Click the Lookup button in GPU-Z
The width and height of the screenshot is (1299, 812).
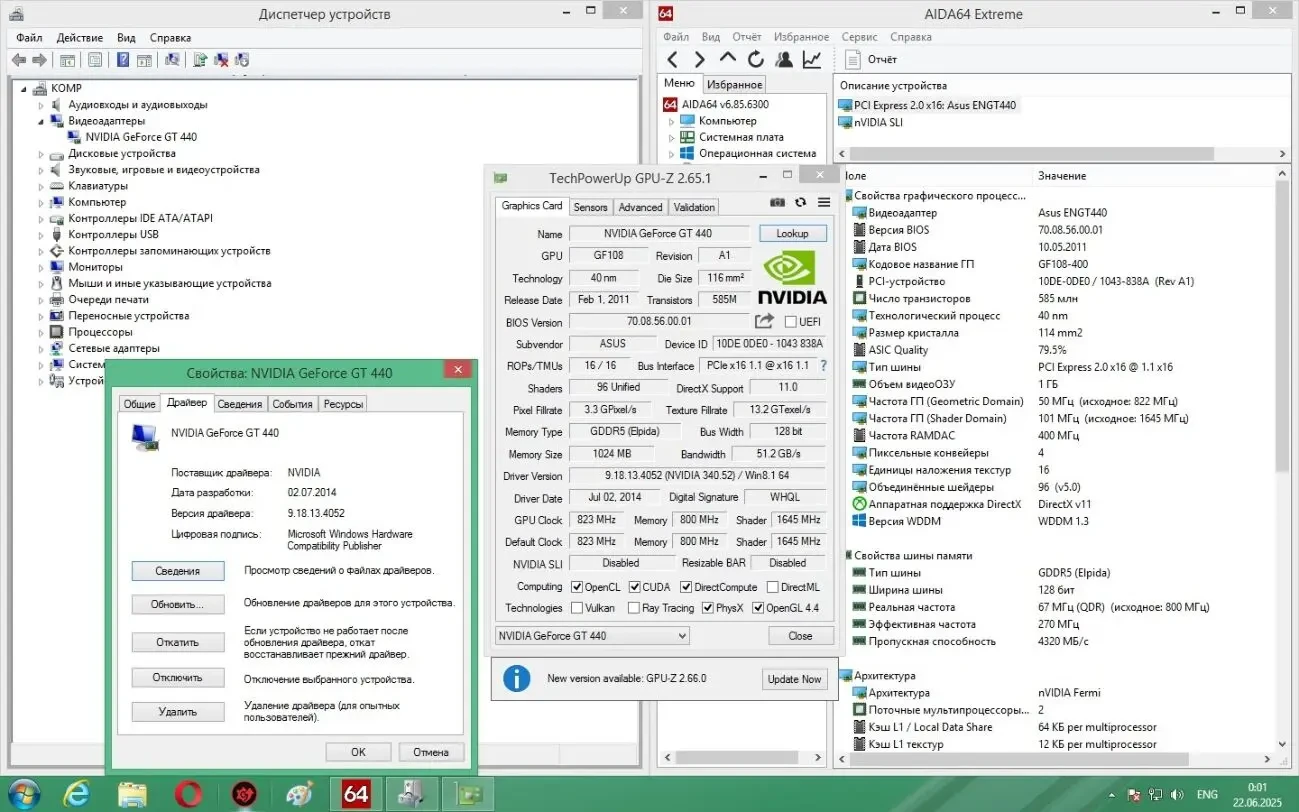pos(792,233)
